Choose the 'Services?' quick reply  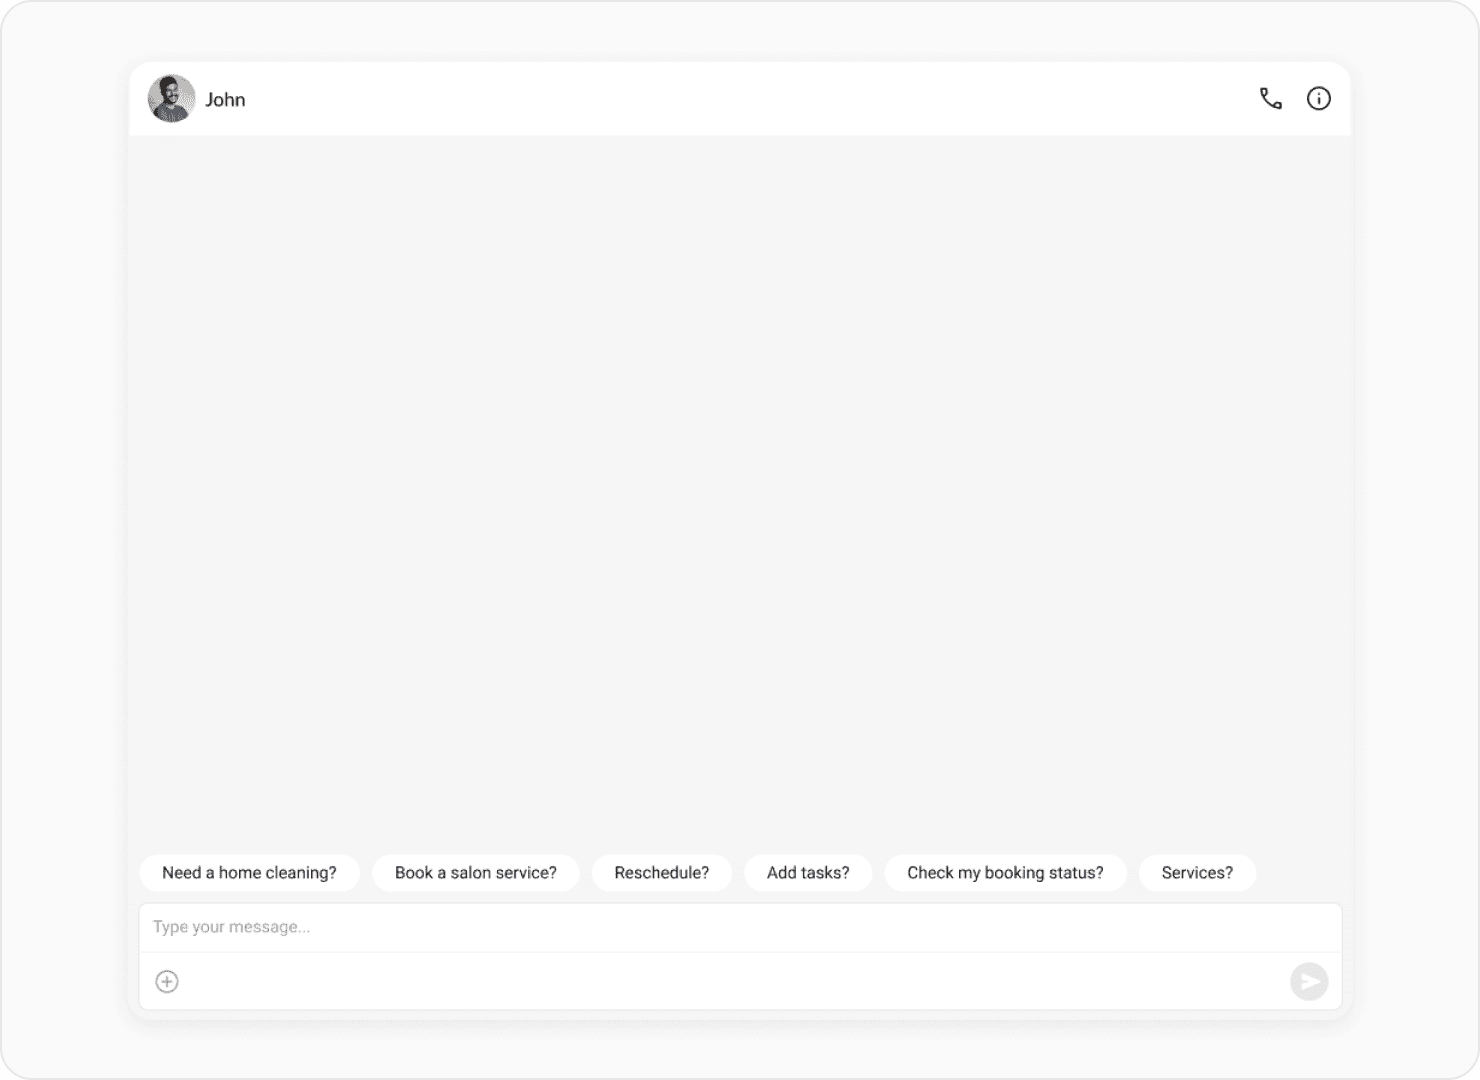(x=1197, y=873)
